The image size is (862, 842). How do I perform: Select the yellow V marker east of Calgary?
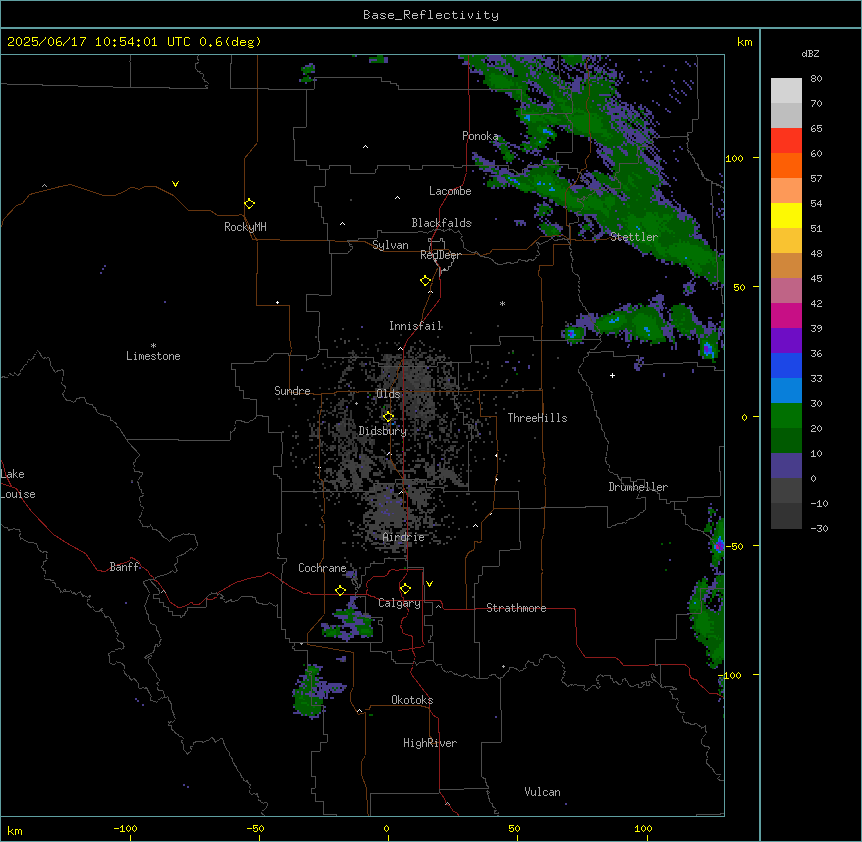[429, 584]
